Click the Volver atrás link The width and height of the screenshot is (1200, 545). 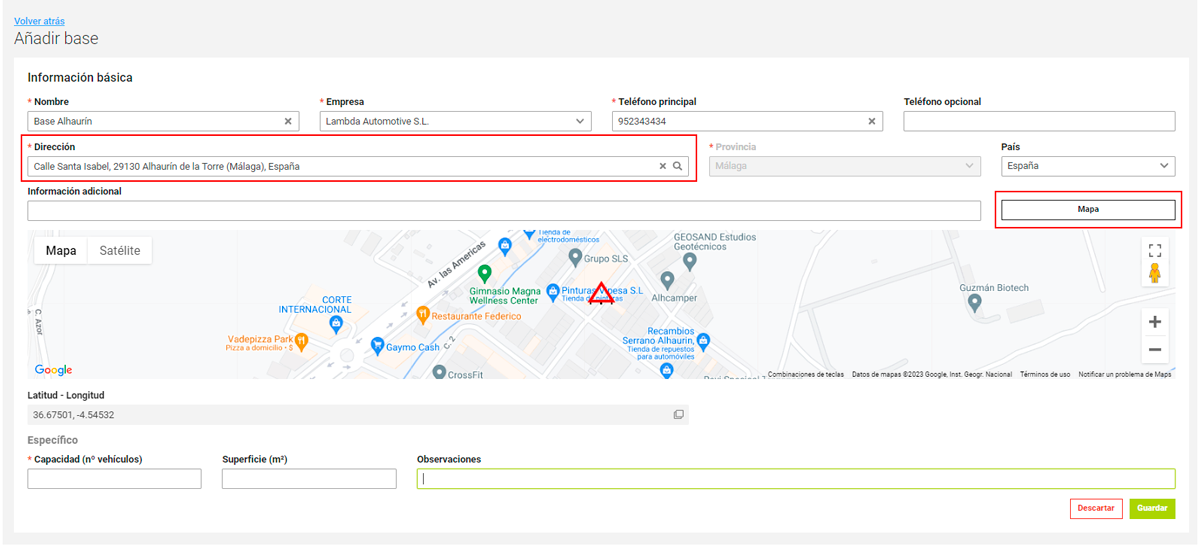(40, 21)
